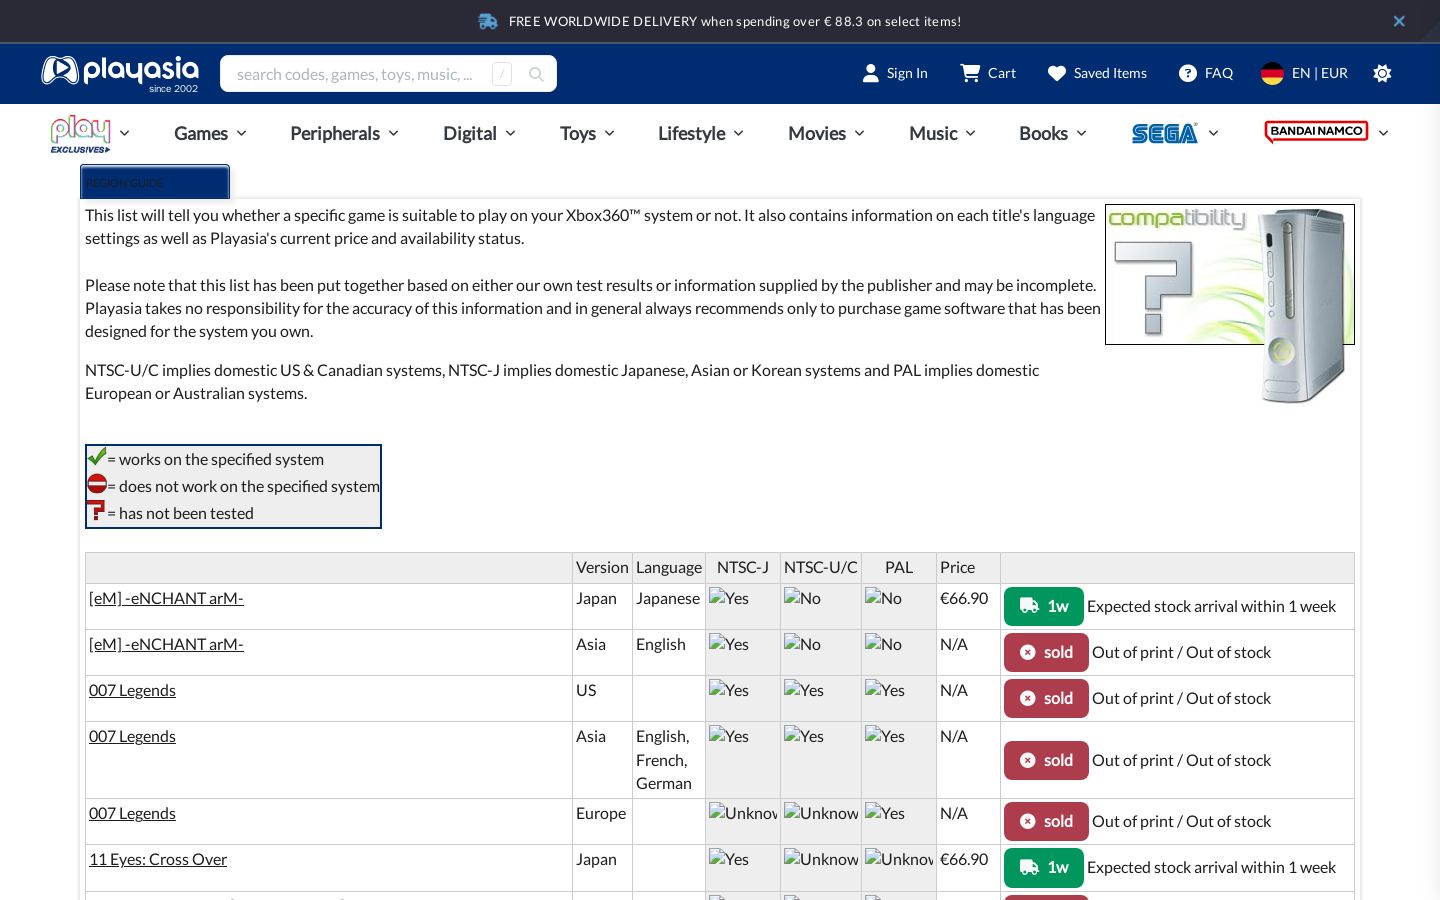Click the green checkmark legend icon
The width and height of the screenshot is (1440, 900).
(96, 457)
